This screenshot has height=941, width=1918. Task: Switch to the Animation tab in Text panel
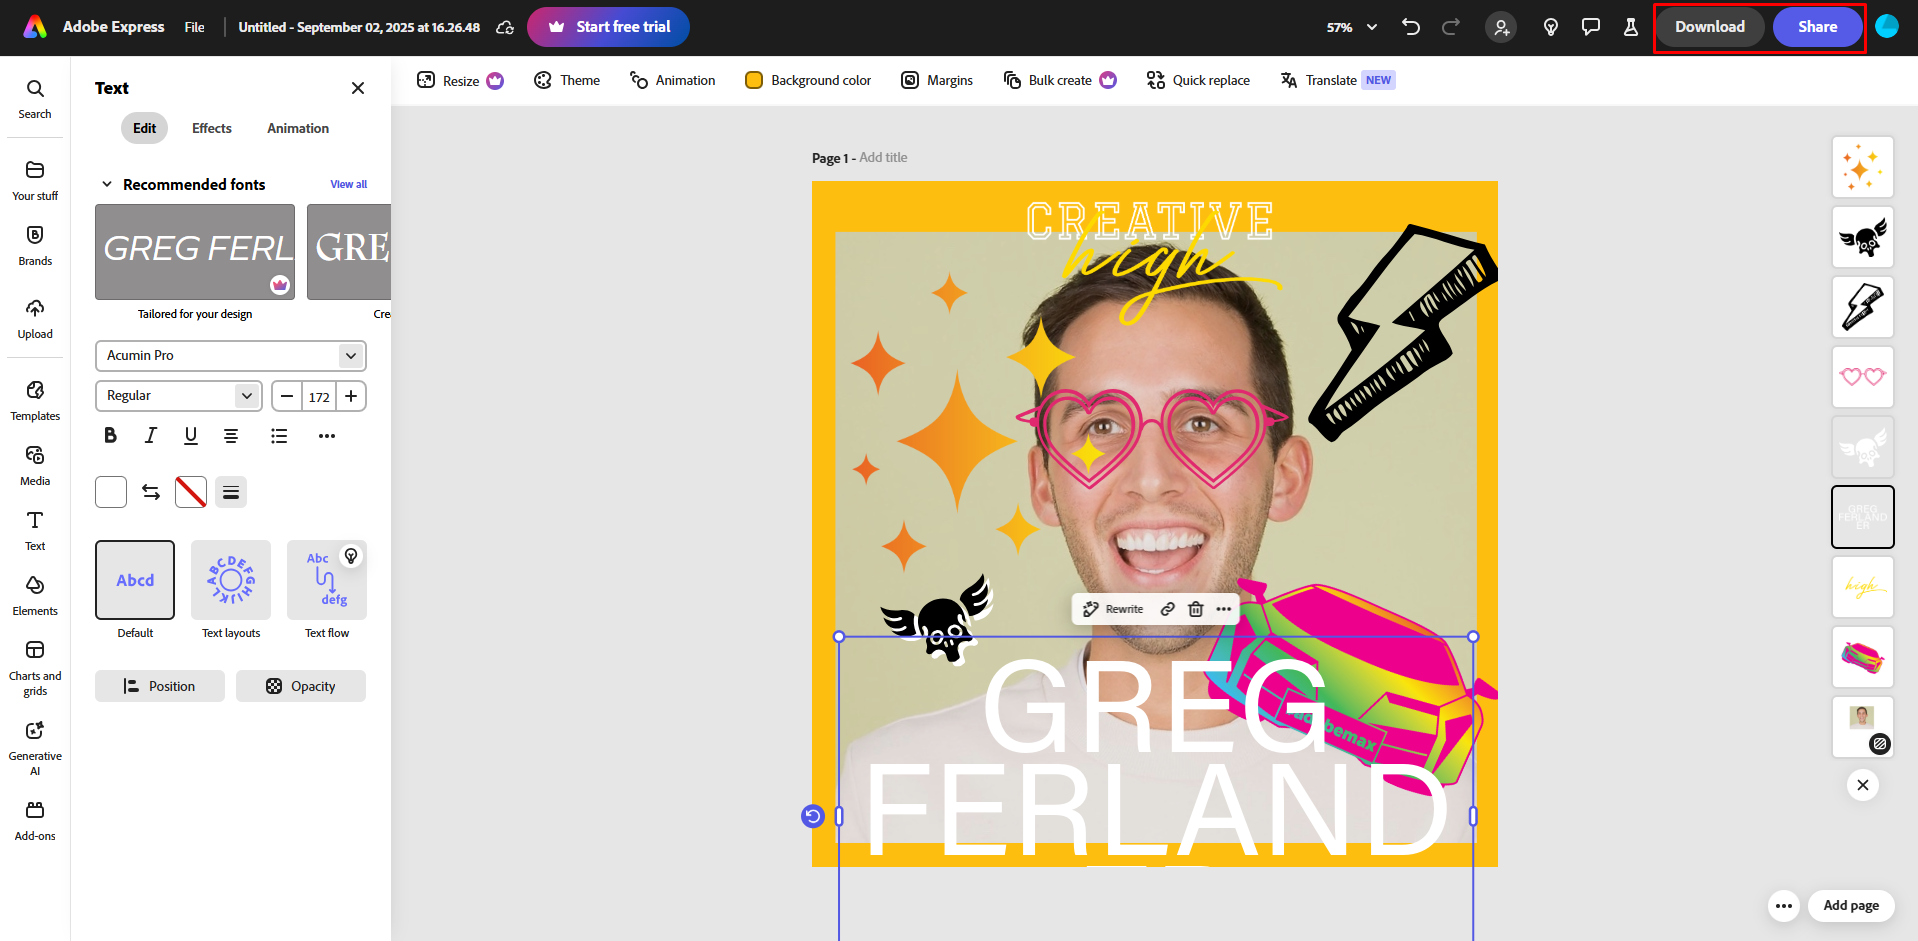point(298,128)
